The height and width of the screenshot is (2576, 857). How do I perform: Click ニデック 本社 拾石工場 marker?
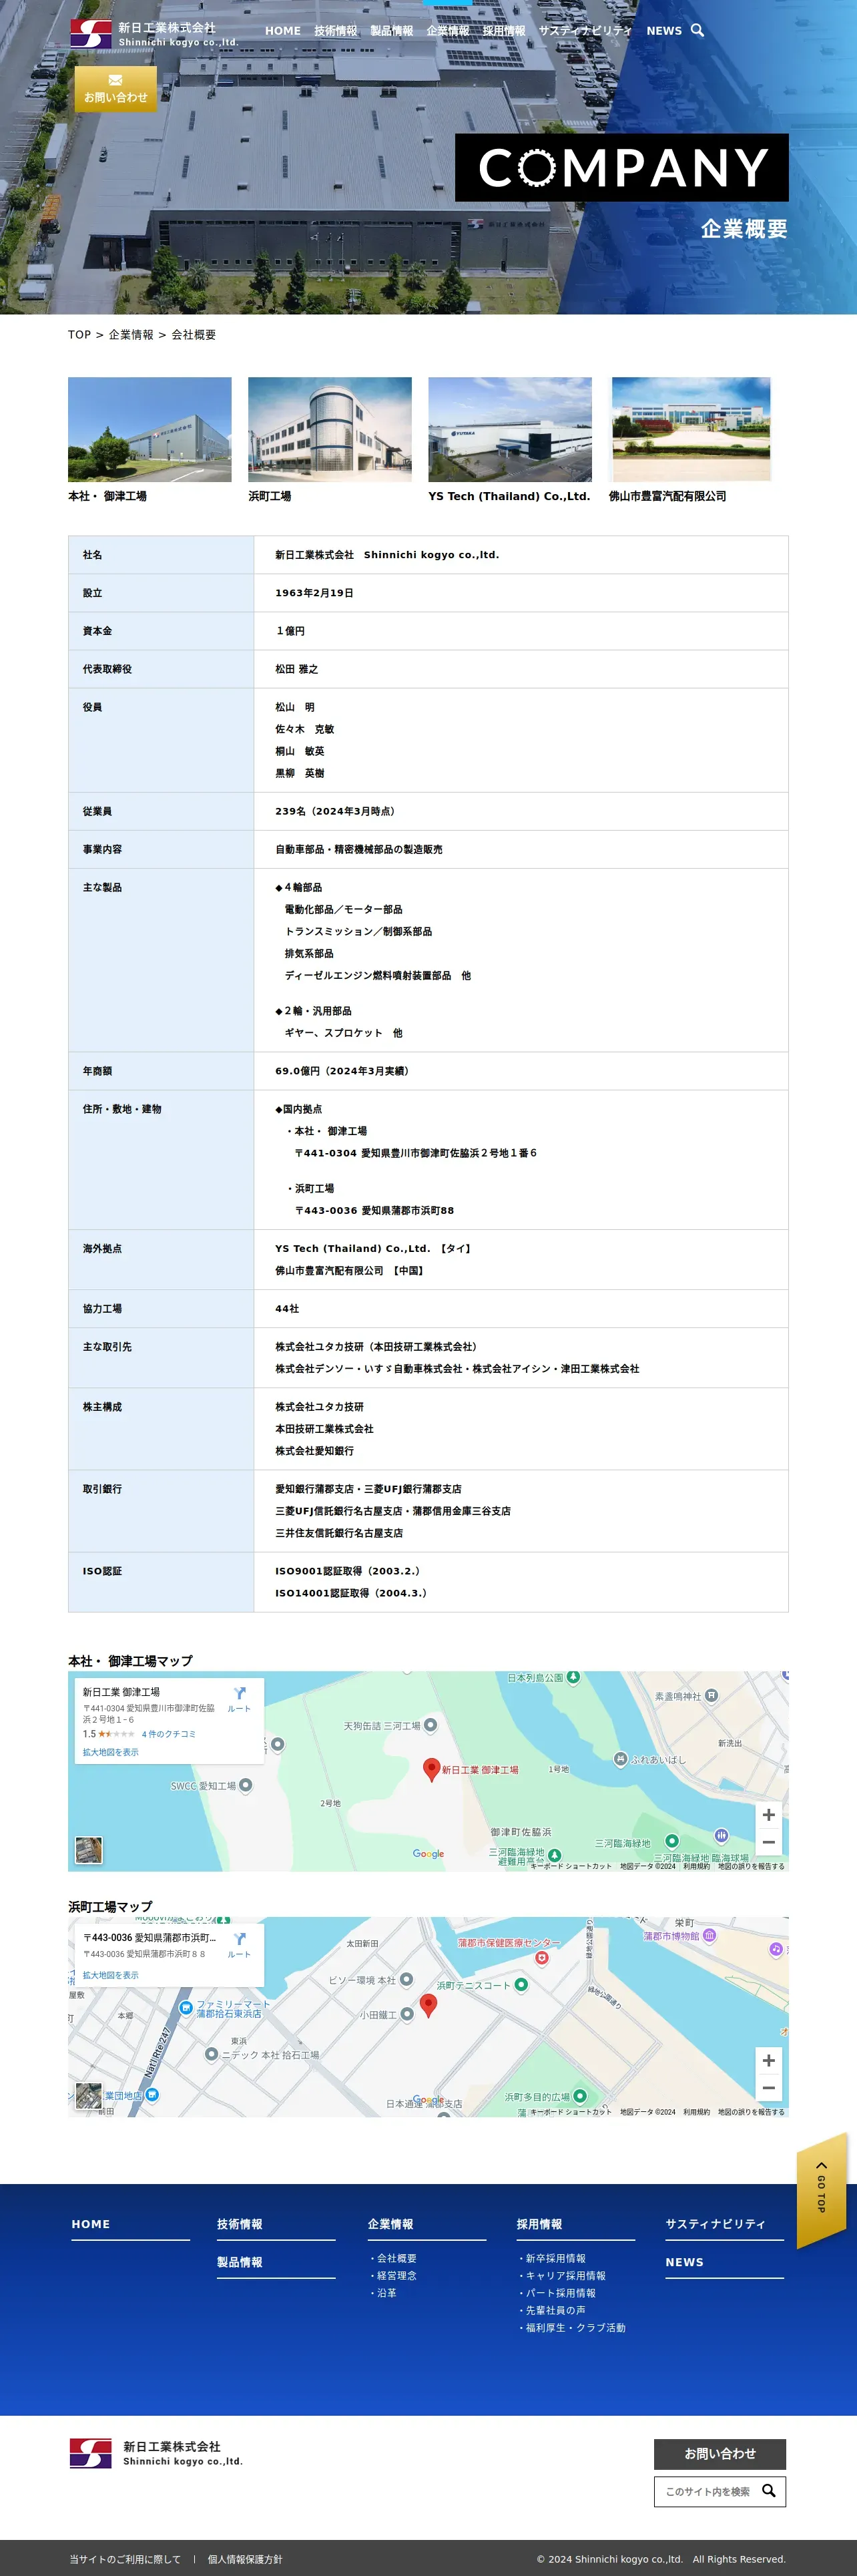pyautogui.click(x=211, y=2054)
